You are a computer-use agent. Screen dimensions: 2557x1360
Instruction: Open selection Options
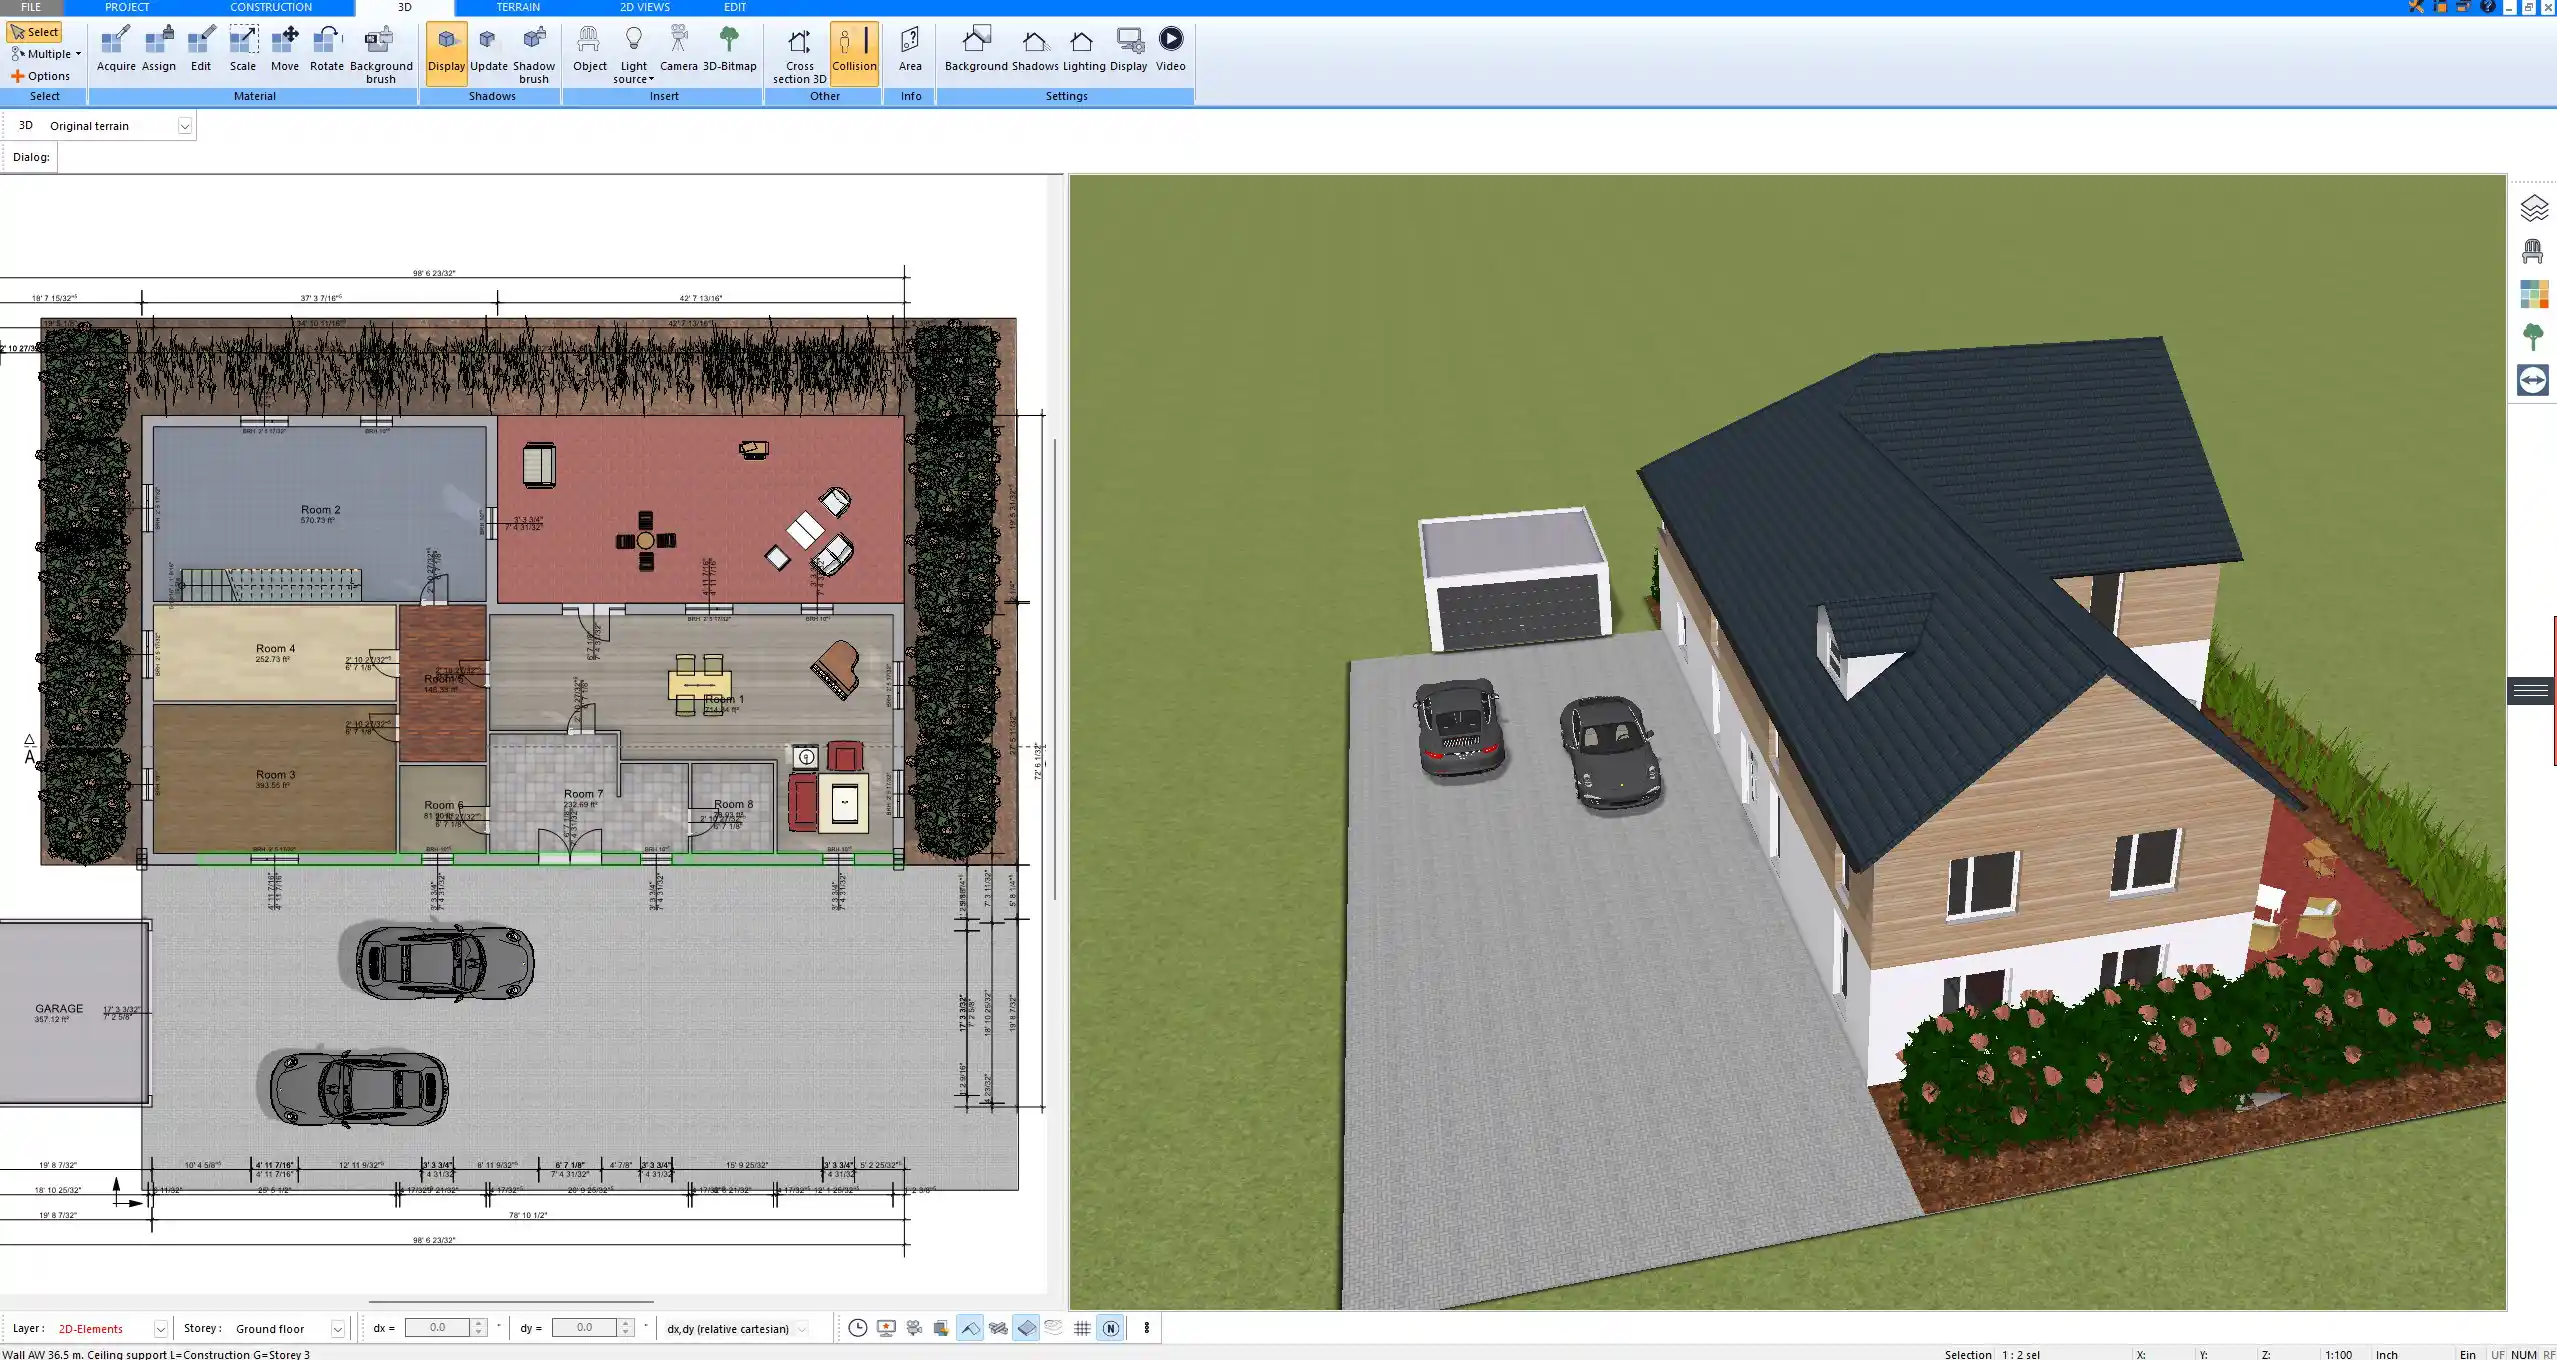pos(41,76)
